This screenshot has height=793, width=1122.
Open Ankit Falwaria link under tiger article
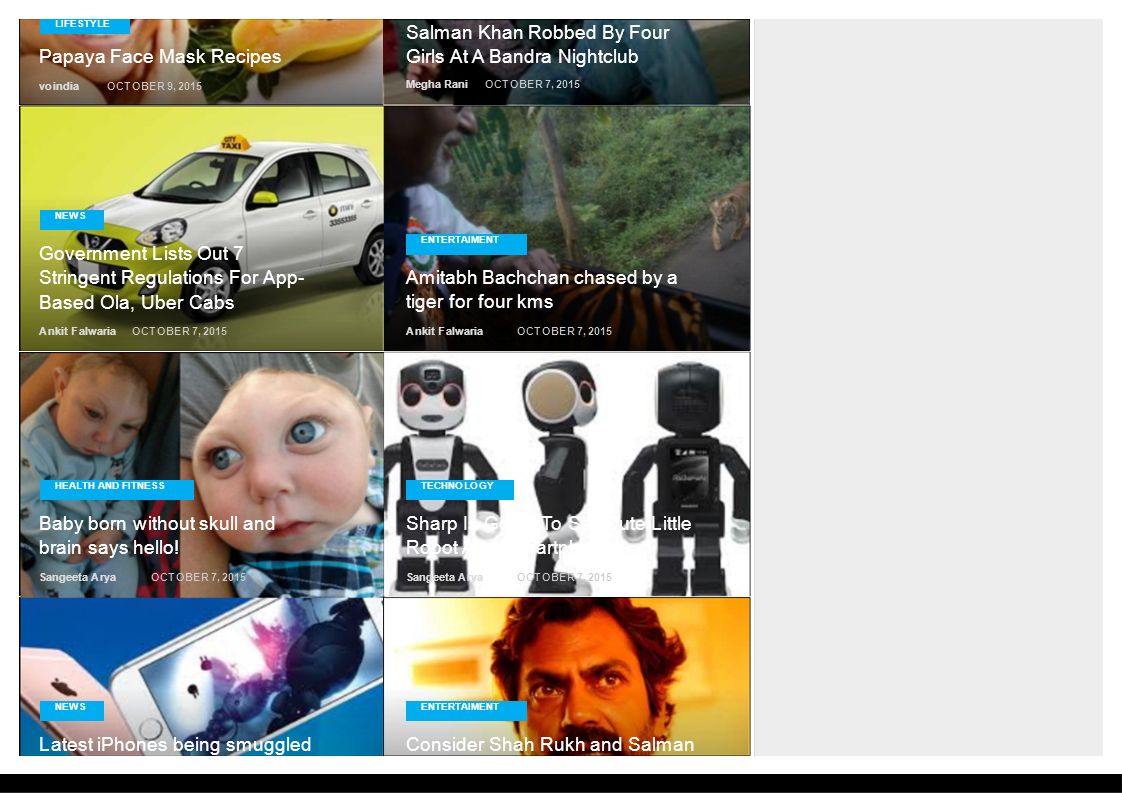click(444, 331)
